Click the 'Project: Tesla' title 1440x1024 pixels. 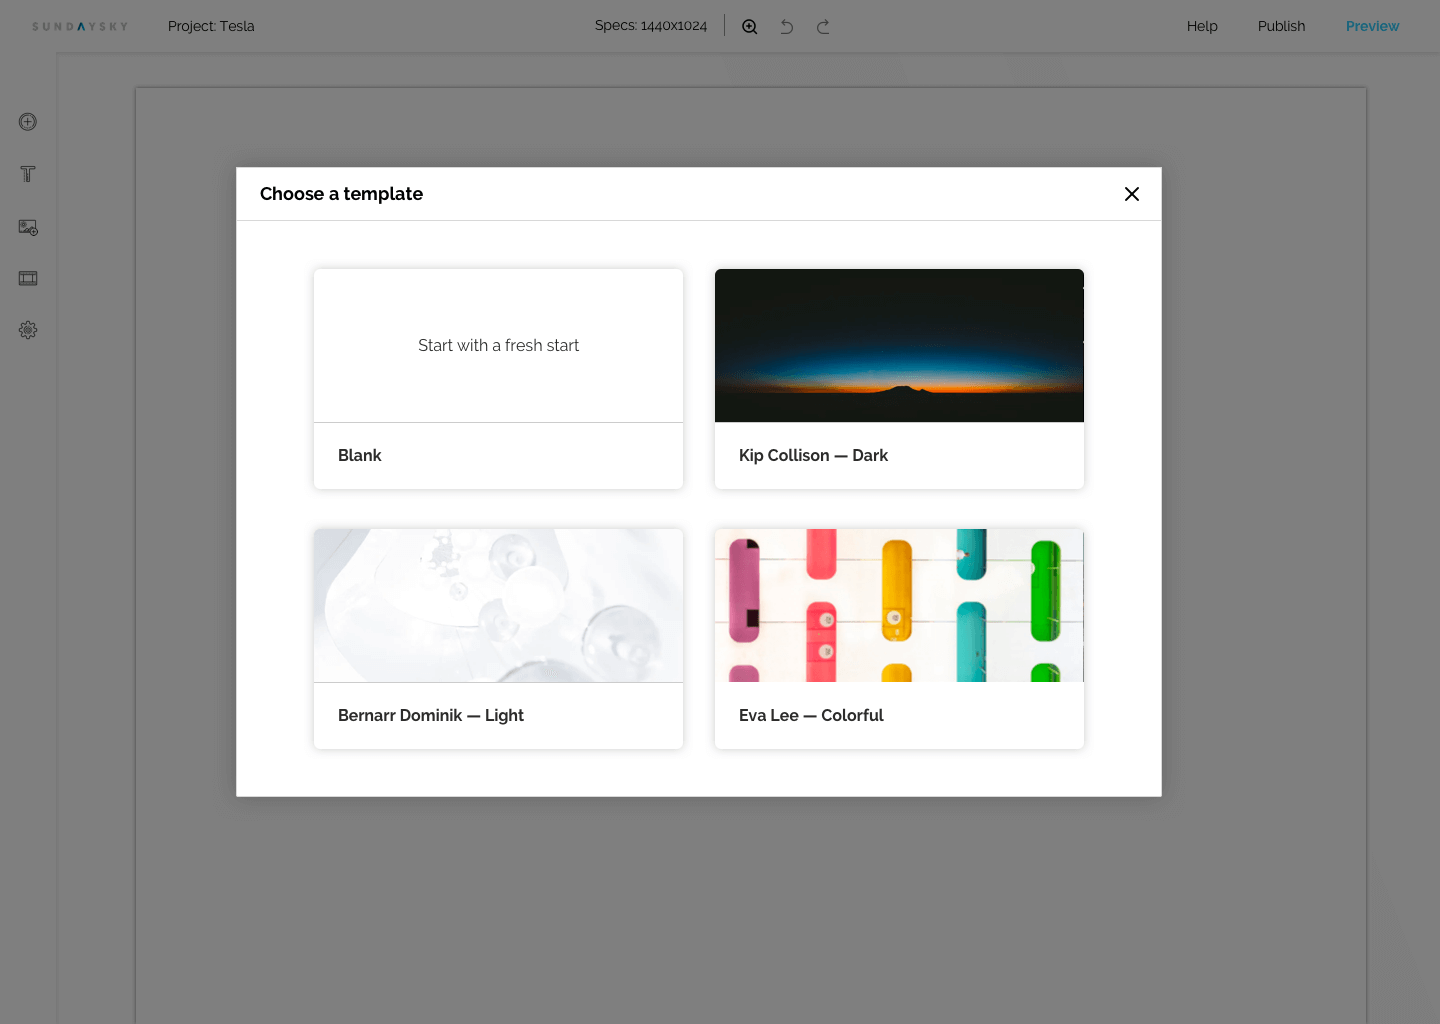[211, 26]
